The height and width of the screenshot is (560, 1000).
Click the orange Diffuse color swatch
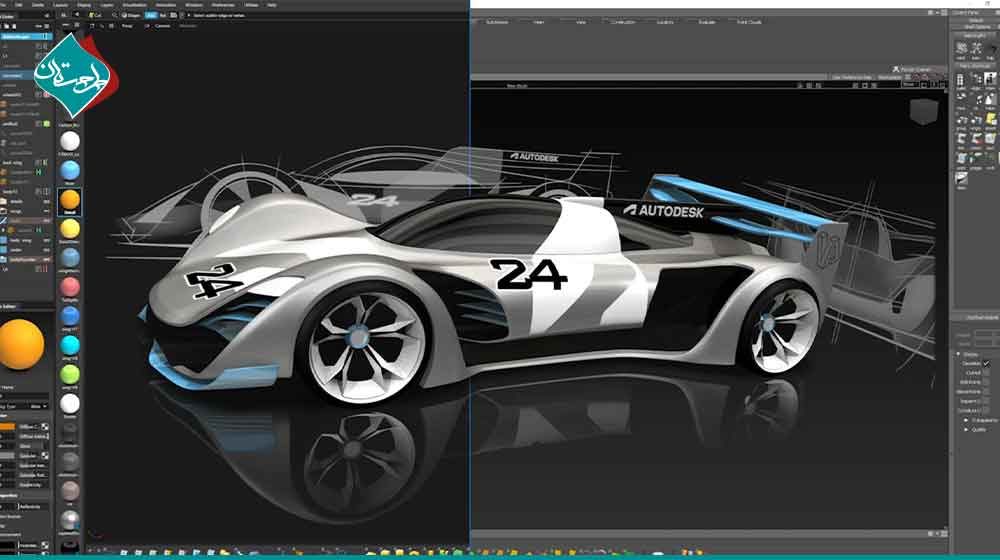(7, 426)
